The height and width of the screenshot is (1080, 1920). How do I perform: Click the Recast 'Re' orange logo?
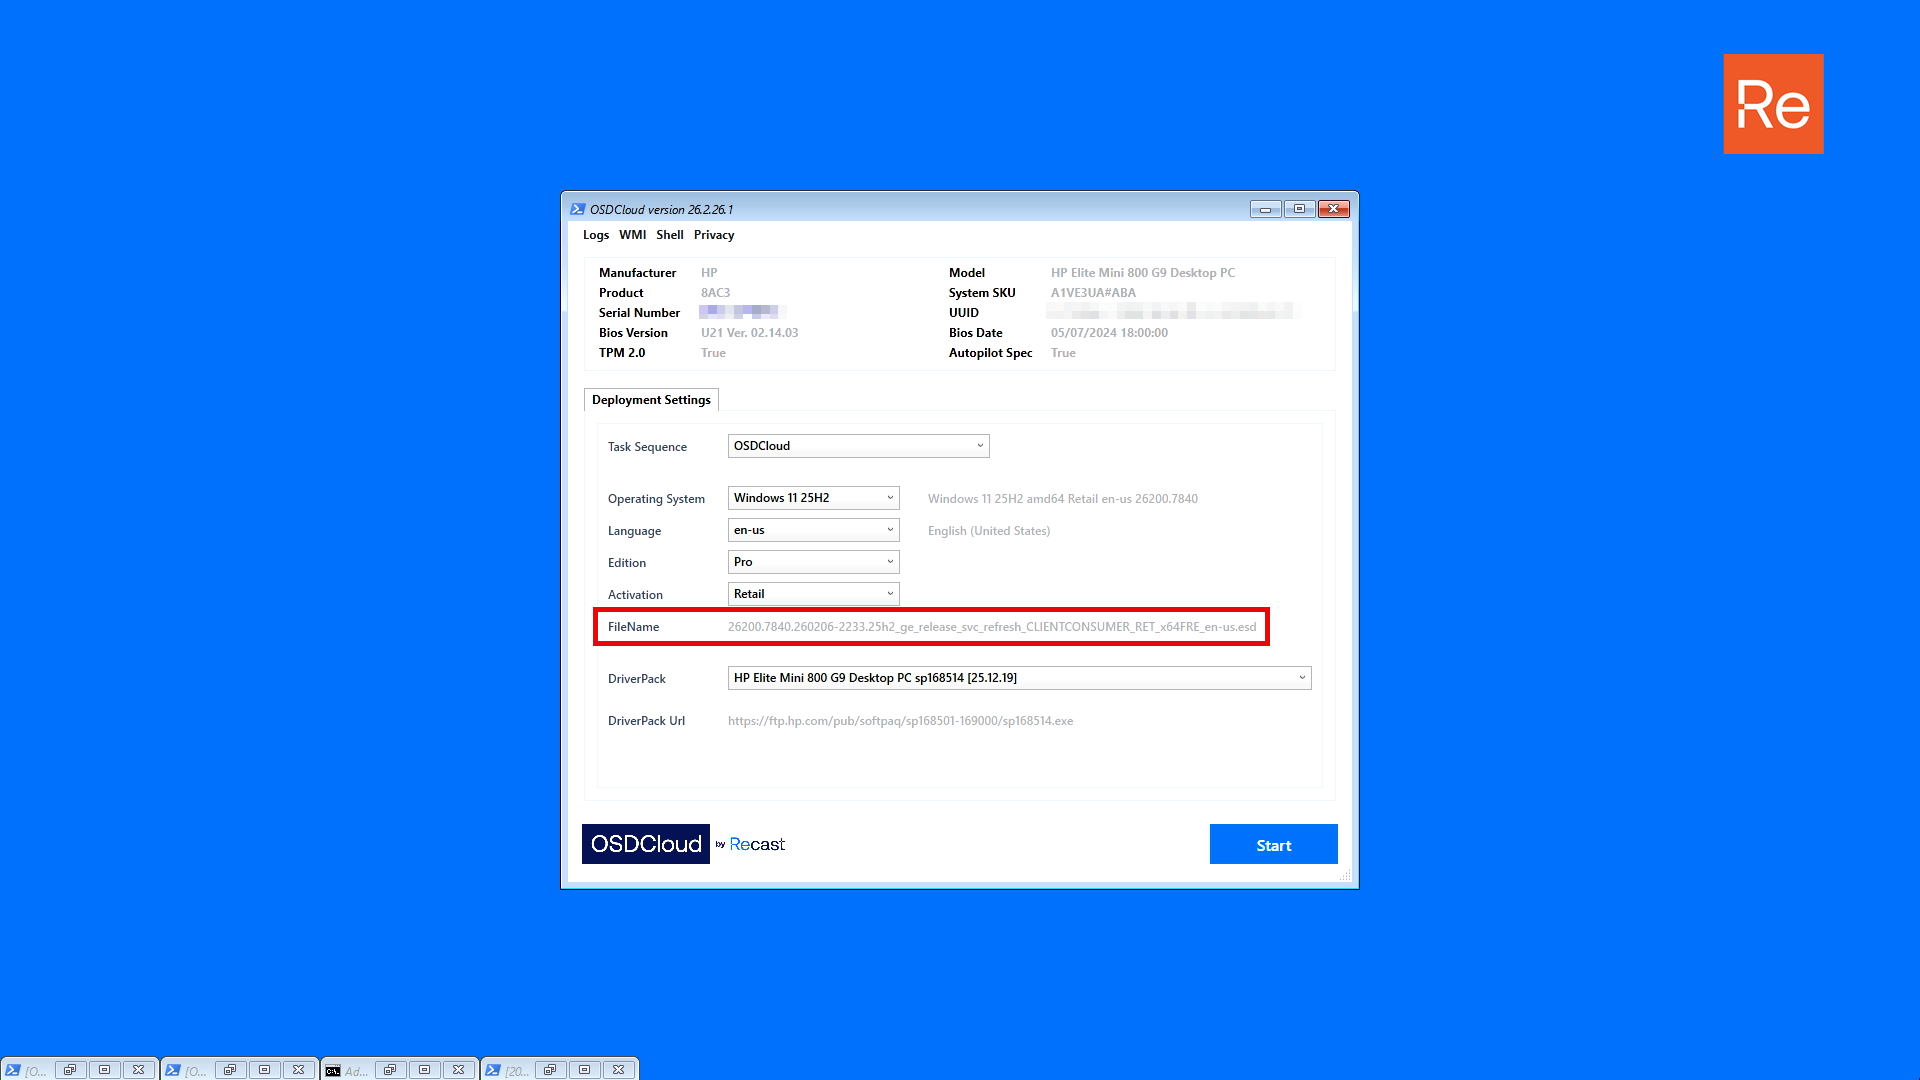tap(1773, 104)
